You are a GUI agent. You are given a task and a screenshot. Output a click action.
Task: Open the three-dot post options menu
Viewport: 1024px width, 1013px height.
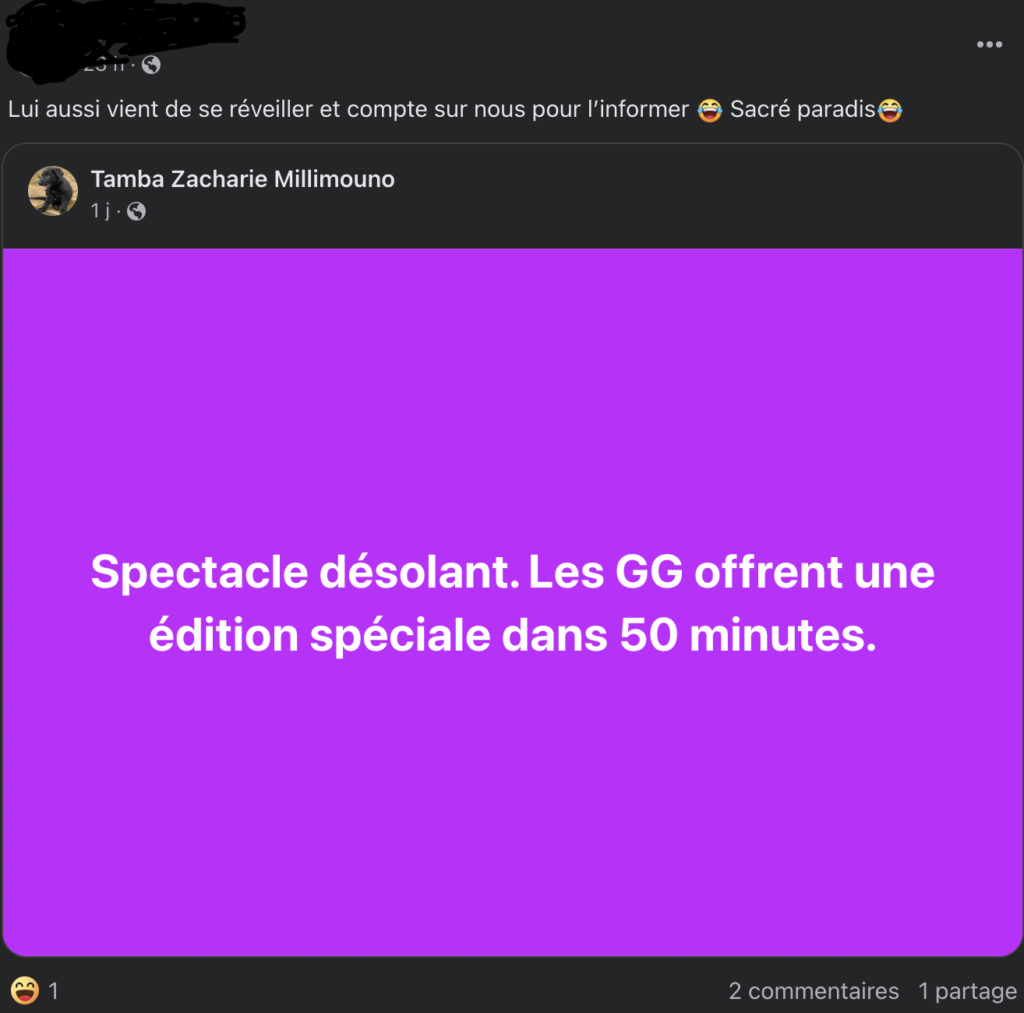point(989,44)
